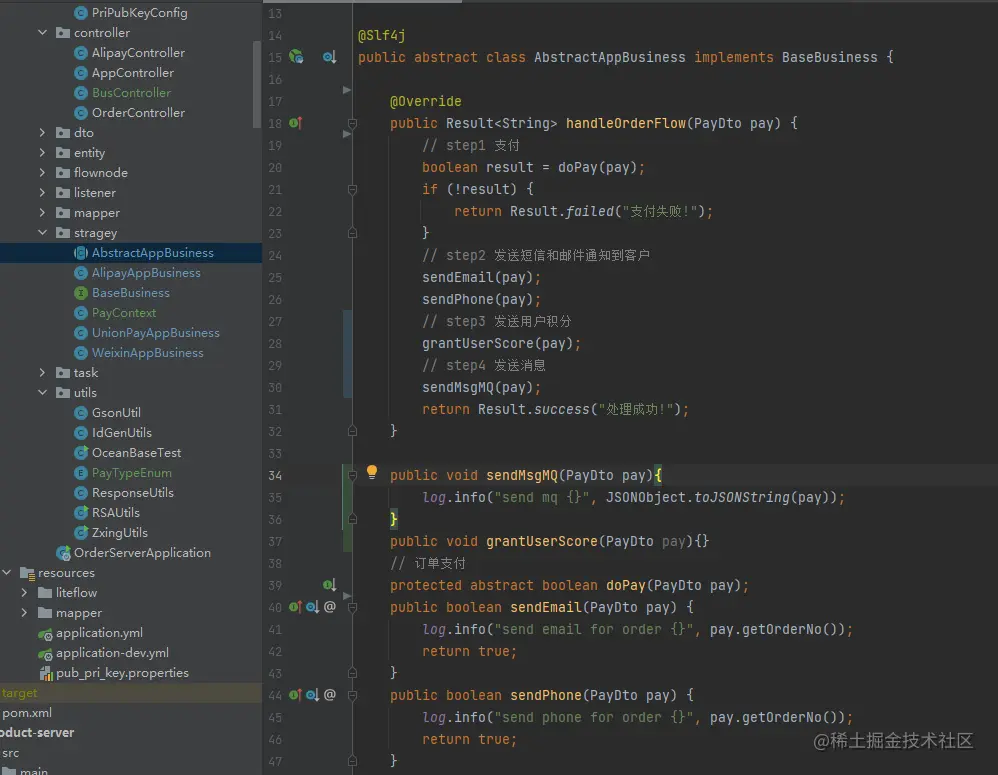The height and width of the screenshot is (775, 998).
Task: Click the light bulb quick-fix icon at line 34
Action: [x=372, y=472]
